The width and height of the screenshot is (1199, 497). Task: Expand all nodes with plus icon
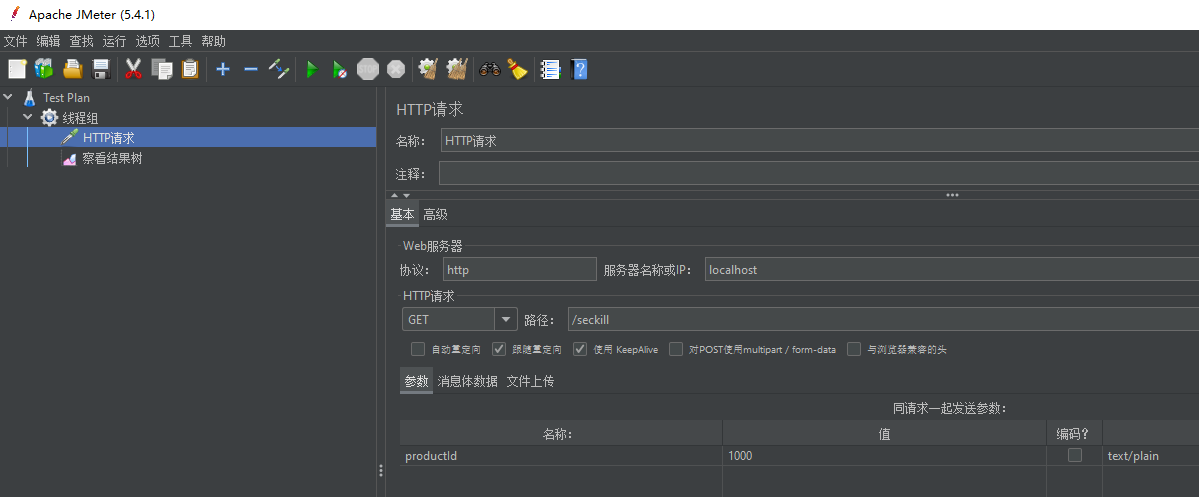223,70
